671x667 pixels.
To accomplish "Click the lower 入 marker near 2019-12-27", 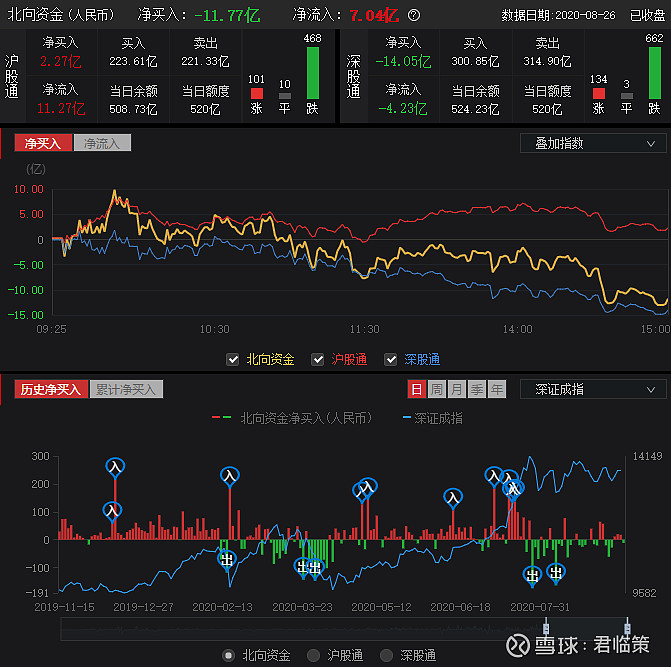I will [x=113, y=511].
